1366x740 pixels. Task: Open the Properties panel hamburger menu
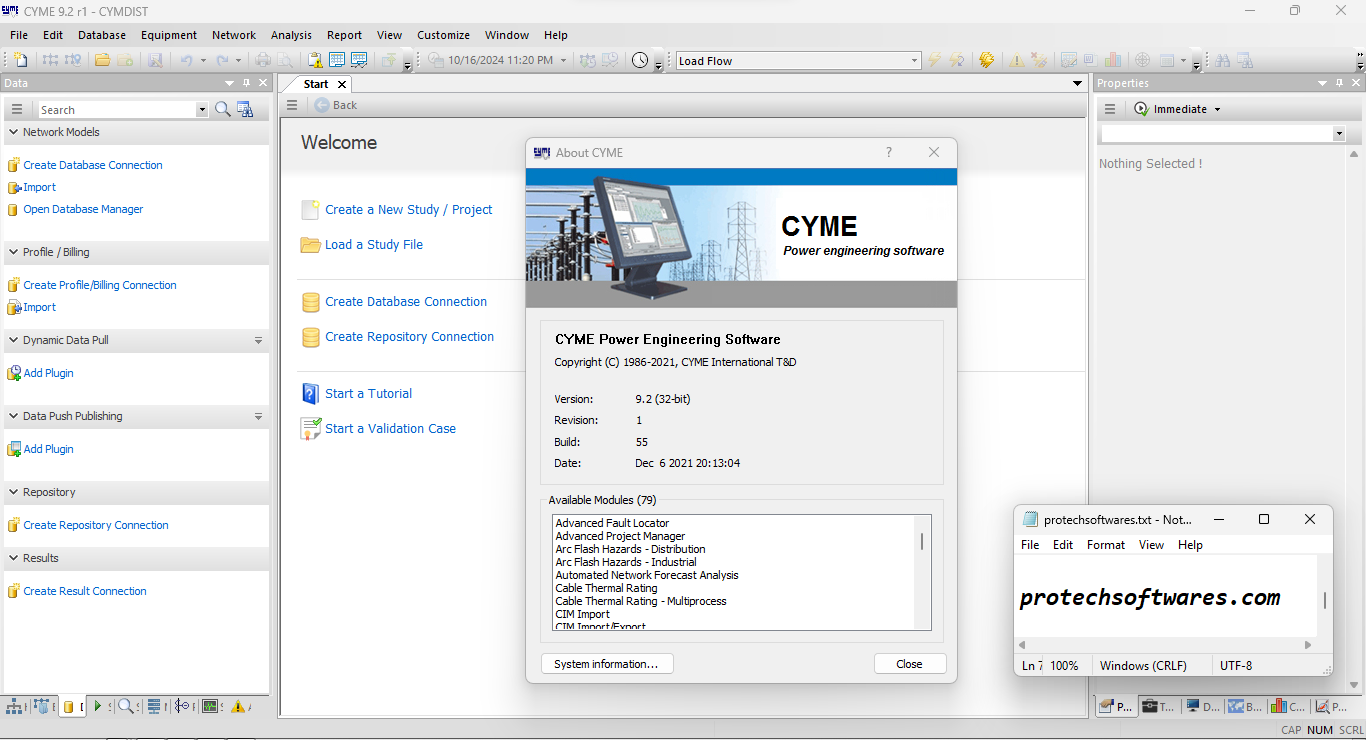pyautogui.click(x=1109, y=109)
